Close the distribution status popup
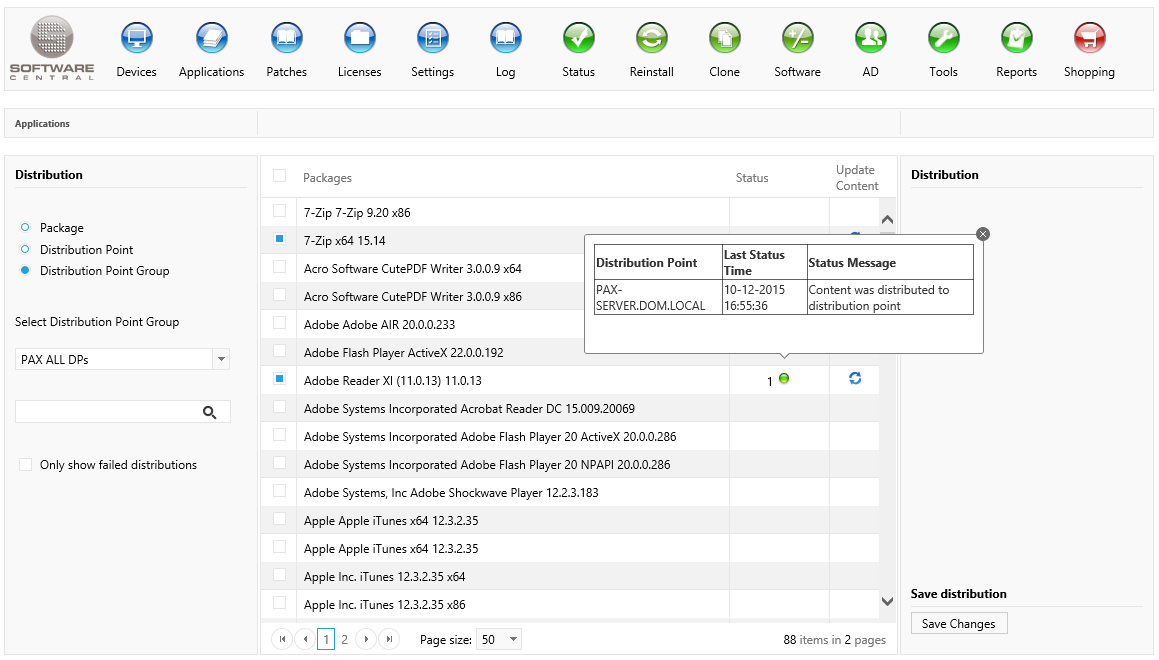Viewport: 1159px width, 660px height. tap(982, 234)
